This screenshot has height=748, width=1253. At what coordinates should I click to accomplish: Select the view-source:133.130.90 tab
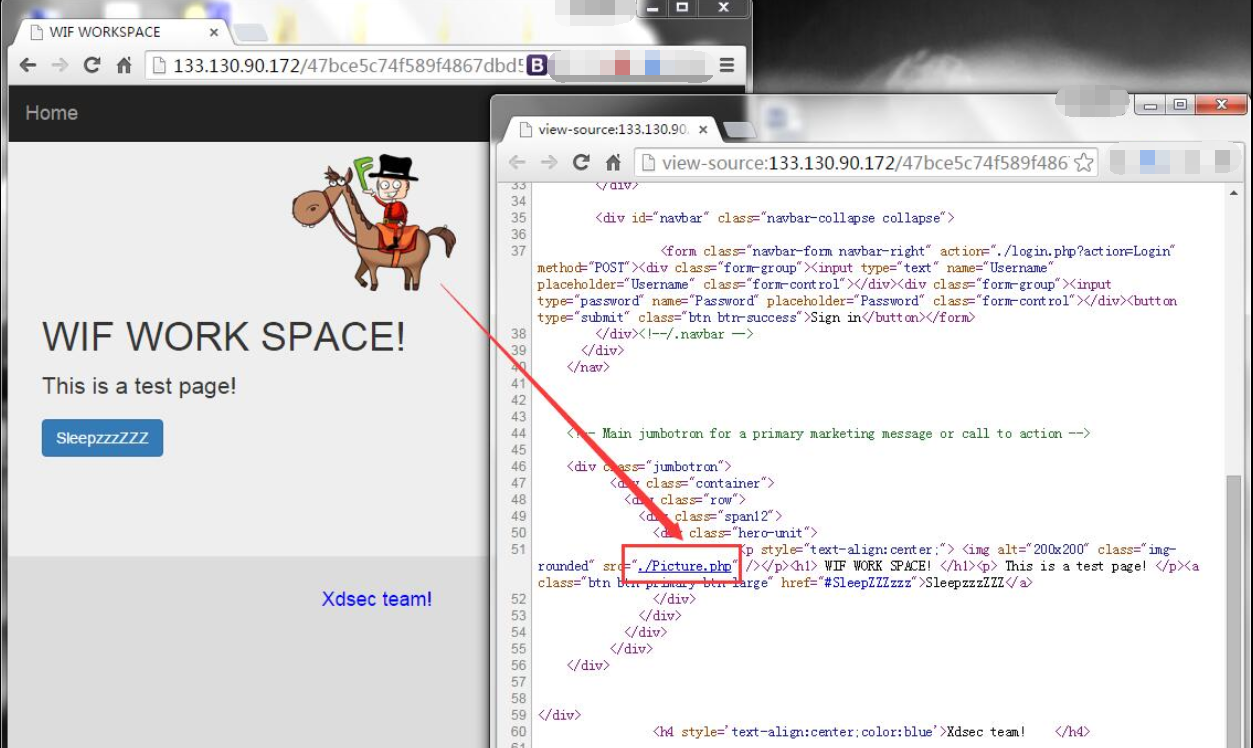click(x=610, y=129)
